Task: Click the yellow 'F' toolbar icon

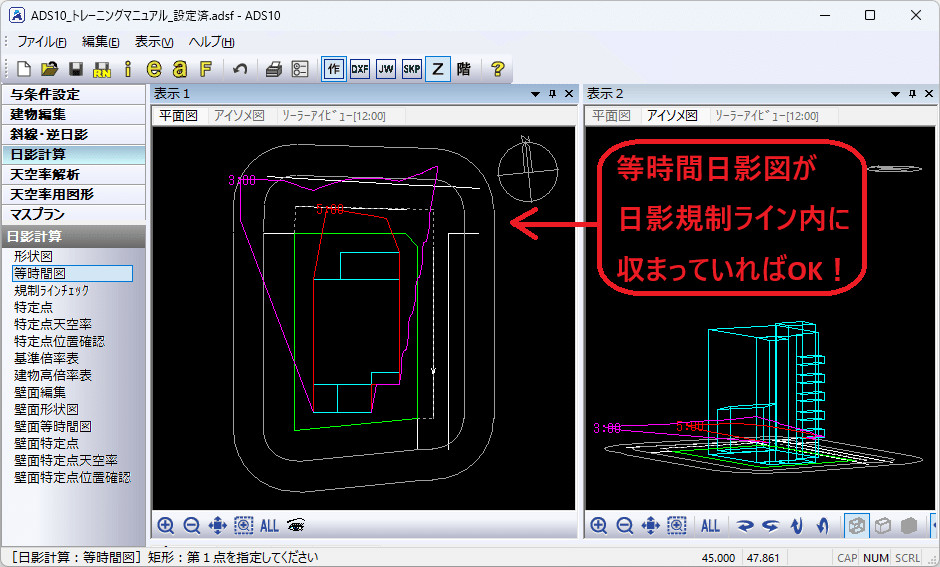Action: tap(206, 69)
